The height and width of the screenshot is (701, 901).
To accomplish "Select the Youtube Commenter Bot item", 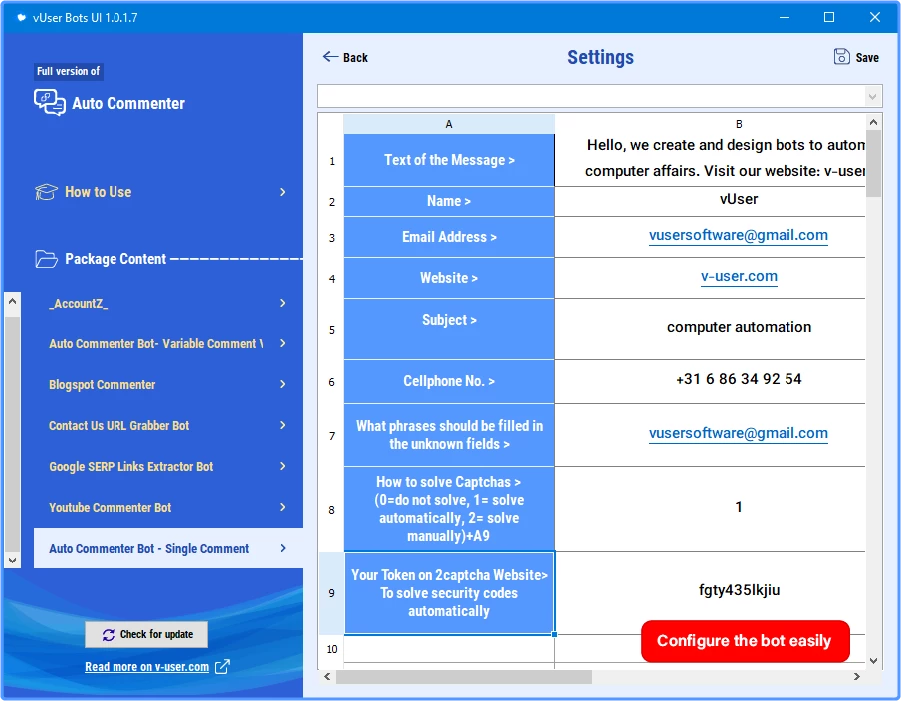I will [x=168, y=507].
